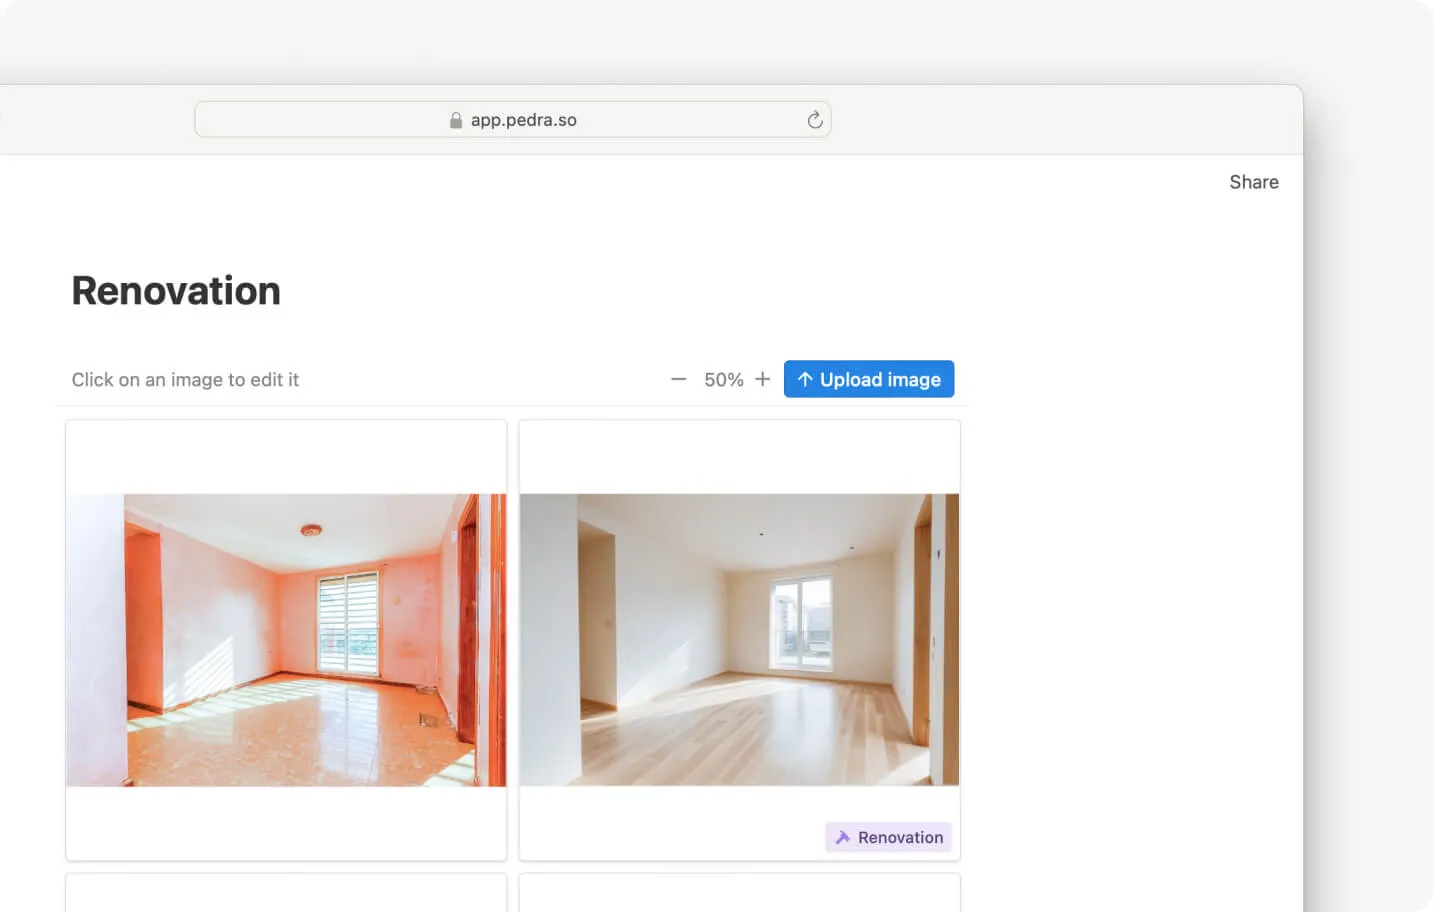This screenshot has width=1434, height=912.
Task: Open the renovated white room image
Action: click(x=739, y=640)
